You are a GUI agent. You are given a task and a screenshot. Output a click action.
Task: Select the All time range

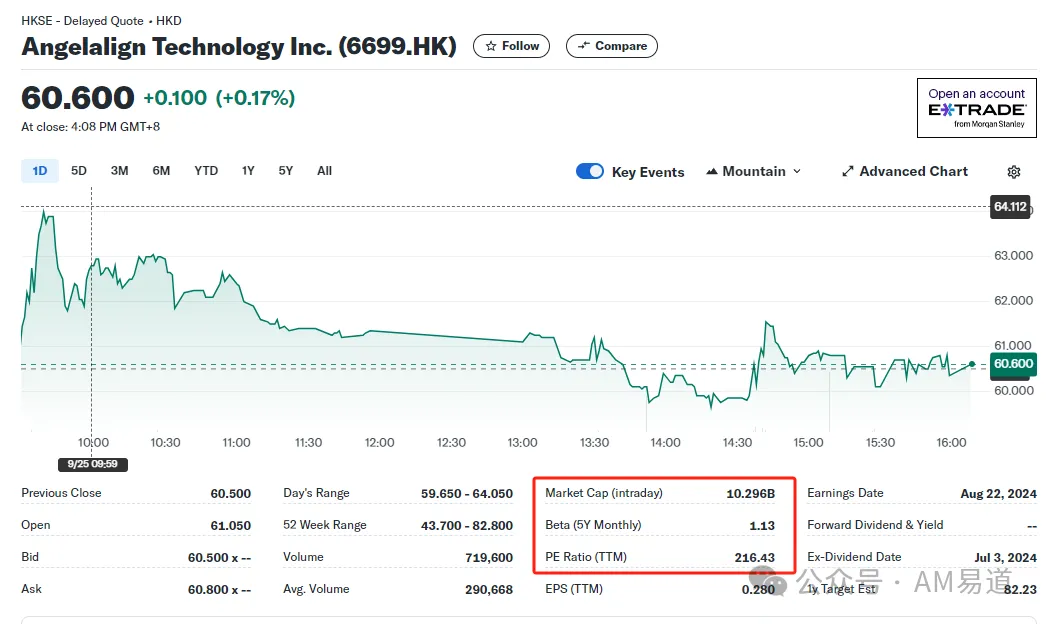pyautogui.click(x=324, y=171)
